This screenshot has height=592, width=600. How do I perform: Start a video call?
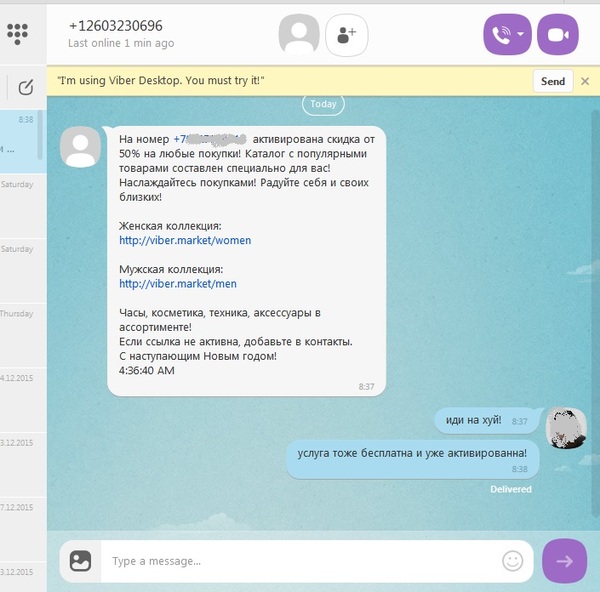pyautogui.click(x=557, y=35)
